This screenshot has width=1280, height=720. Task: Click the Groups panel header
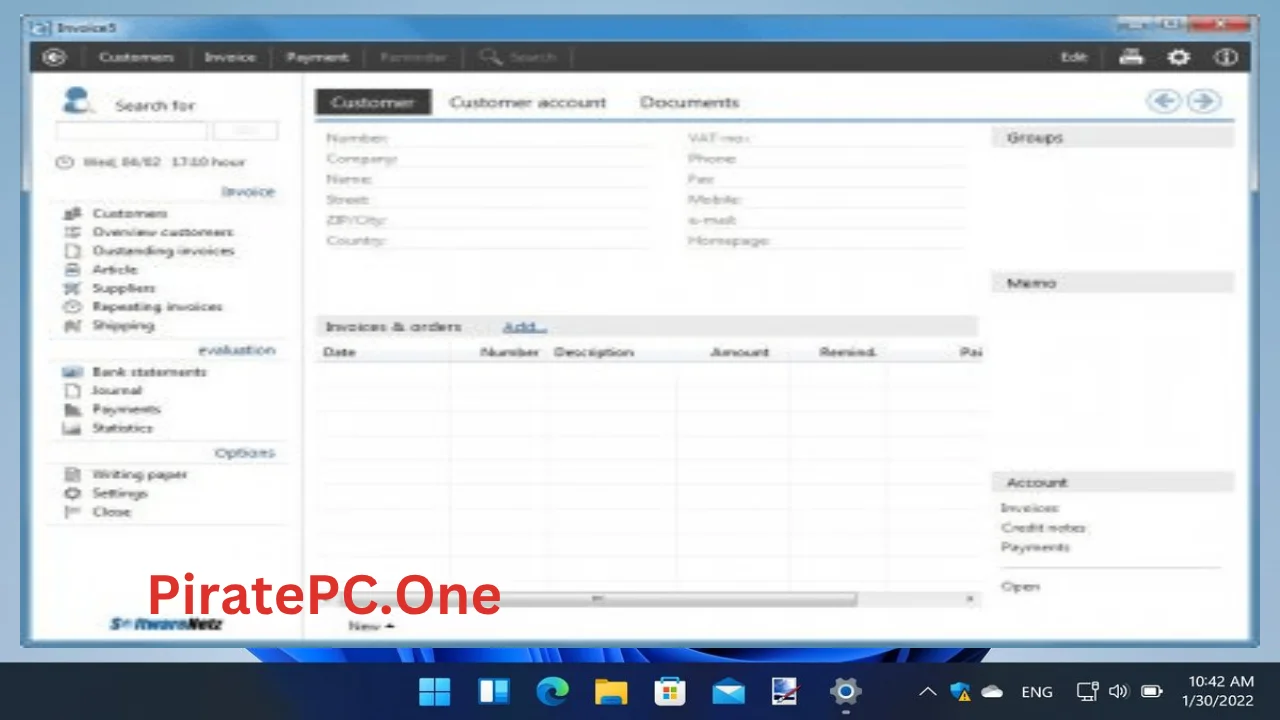1113,138
